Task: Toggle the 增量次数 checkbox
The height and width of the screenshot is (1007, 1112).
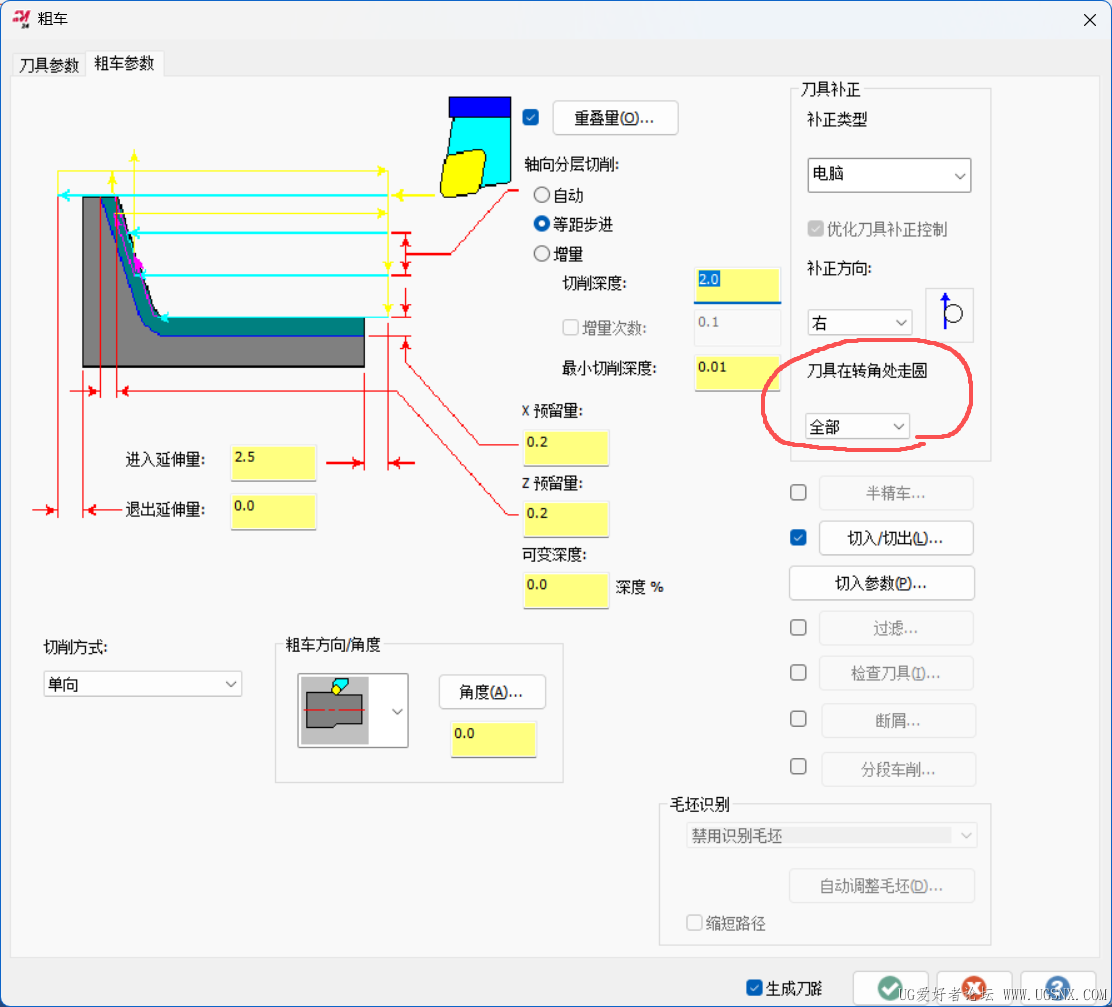Action: pos(570,327)
